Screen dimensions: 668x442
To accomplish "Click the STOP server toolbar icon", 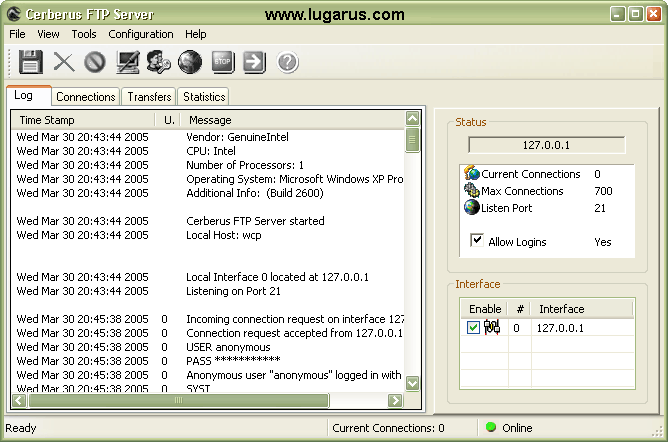I will [223, 62].
